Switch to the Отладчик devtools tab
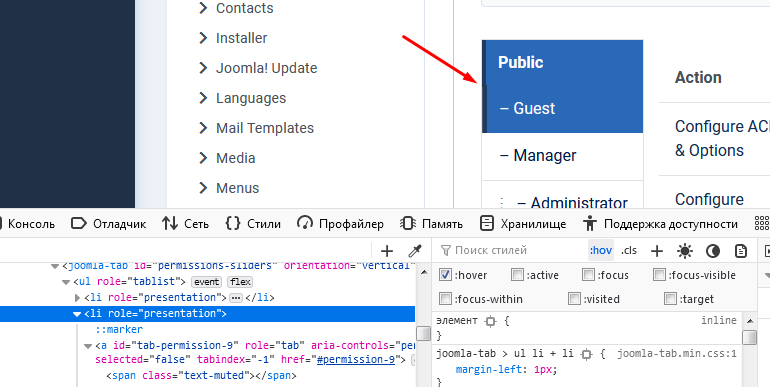The height and width of the screenshot is (387, 770). pyautogui.click(x=109, y=224)
